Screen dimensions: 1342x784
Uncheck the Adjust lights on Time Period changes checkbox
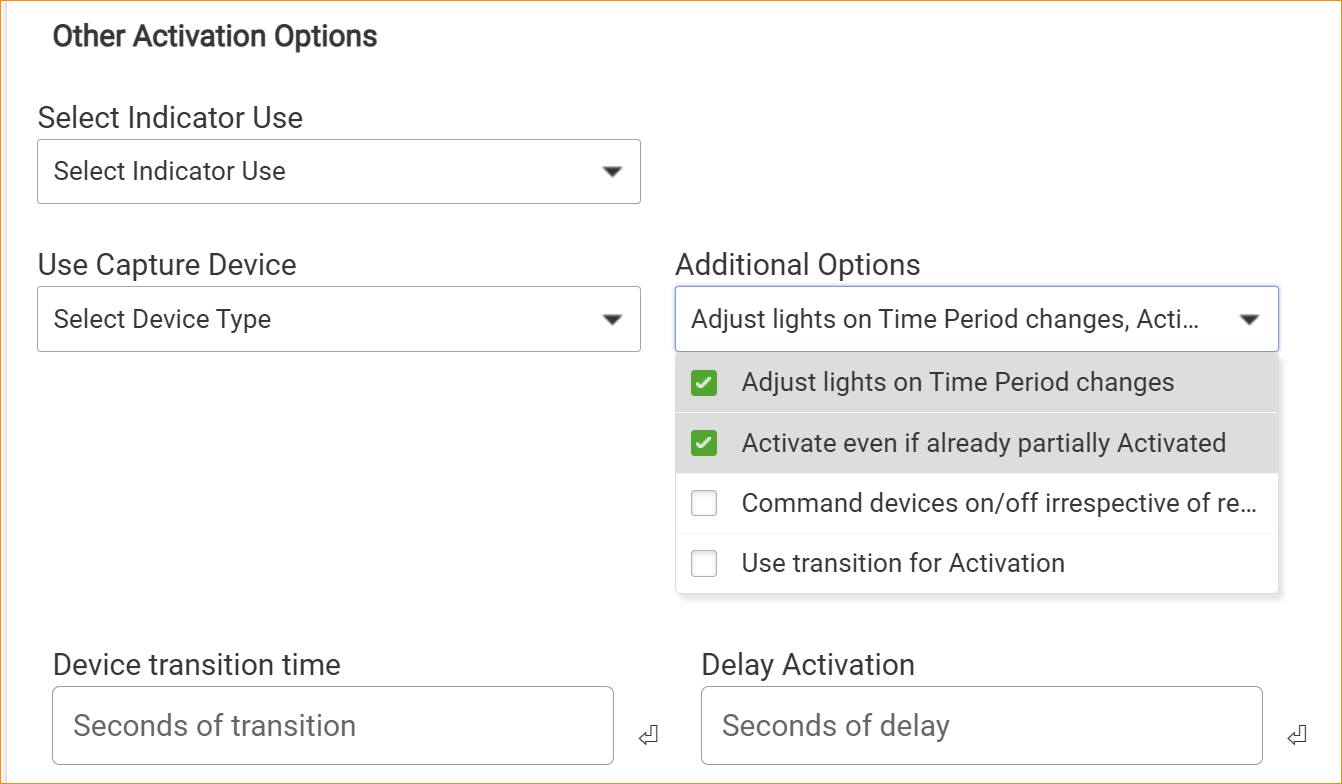click(x=704, y=383)
